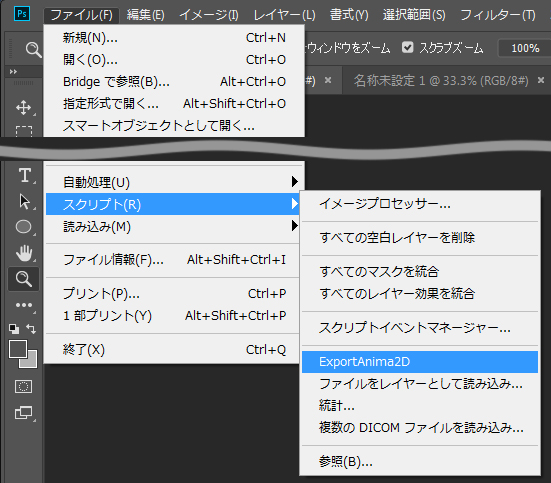Expand toolbar with double-arrow icon
Screen dimensions: 551x483
(13, 72)
